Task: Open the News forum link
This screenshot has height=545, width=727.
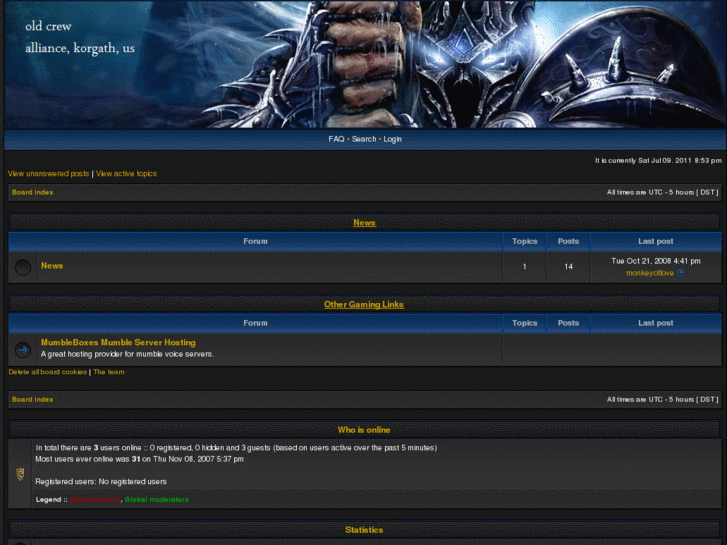Action: [52, 266]
